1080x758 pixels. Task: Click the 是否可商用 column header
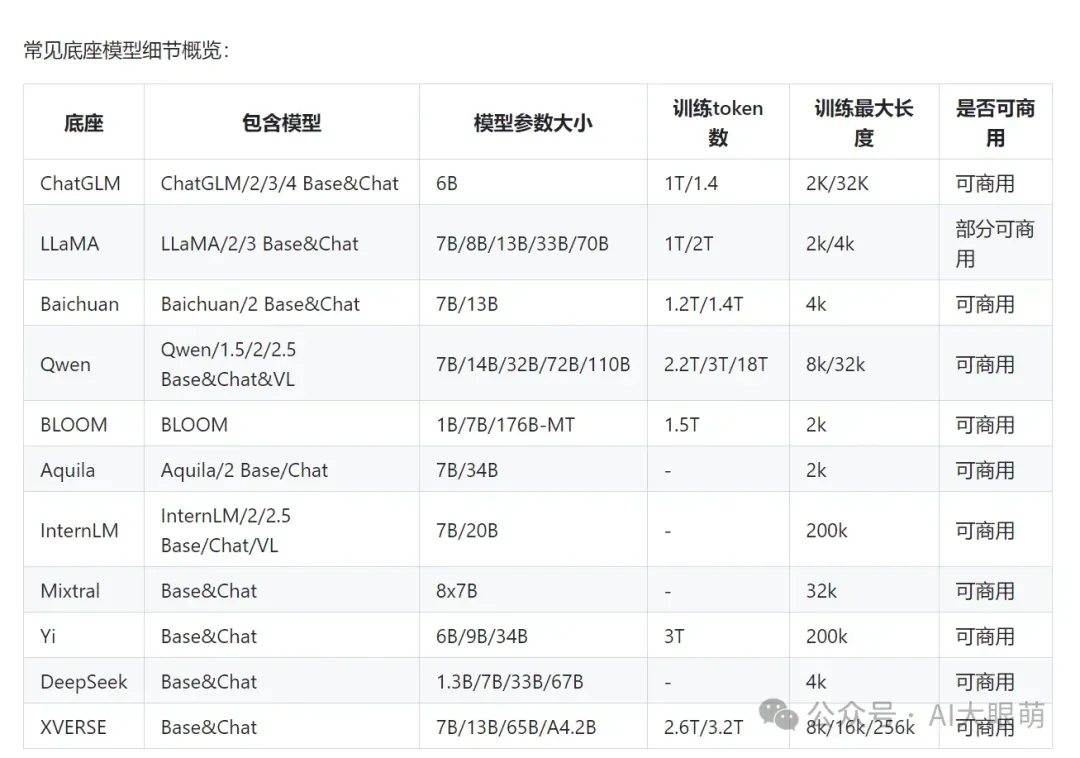[x=995, y=123]
